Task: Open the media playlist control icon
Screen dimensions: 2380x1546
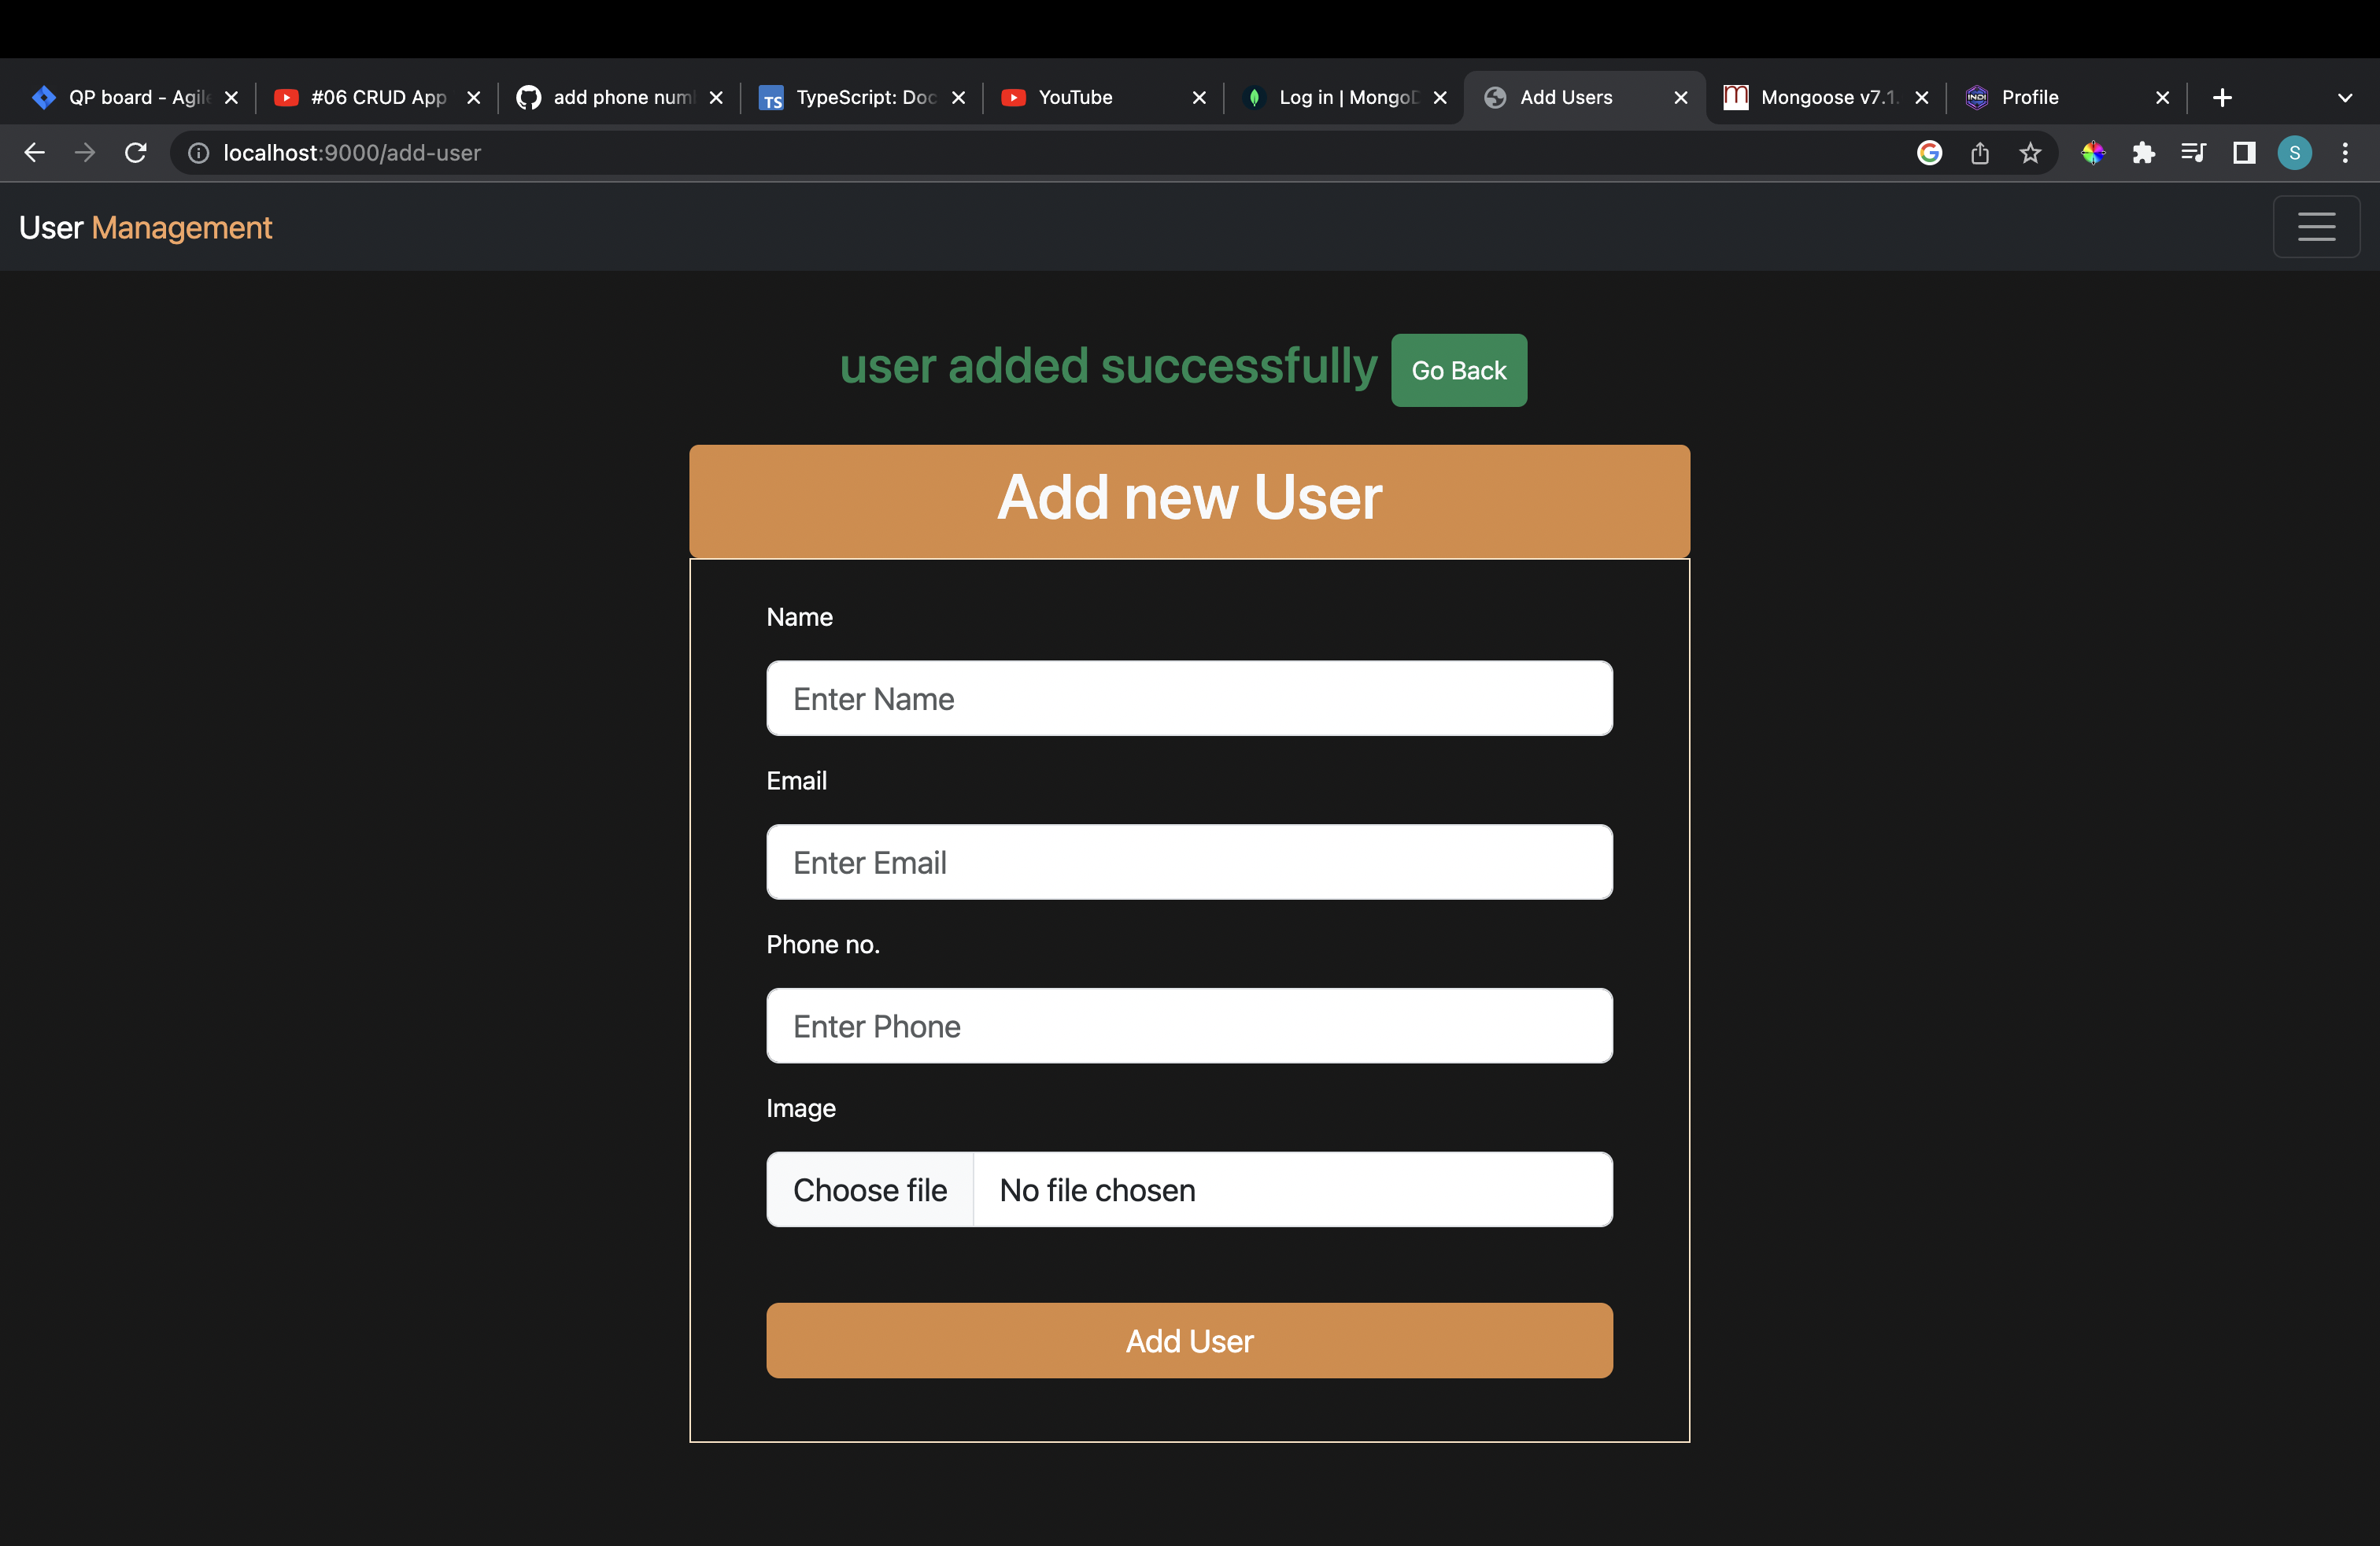Action: coord(2193,153)
